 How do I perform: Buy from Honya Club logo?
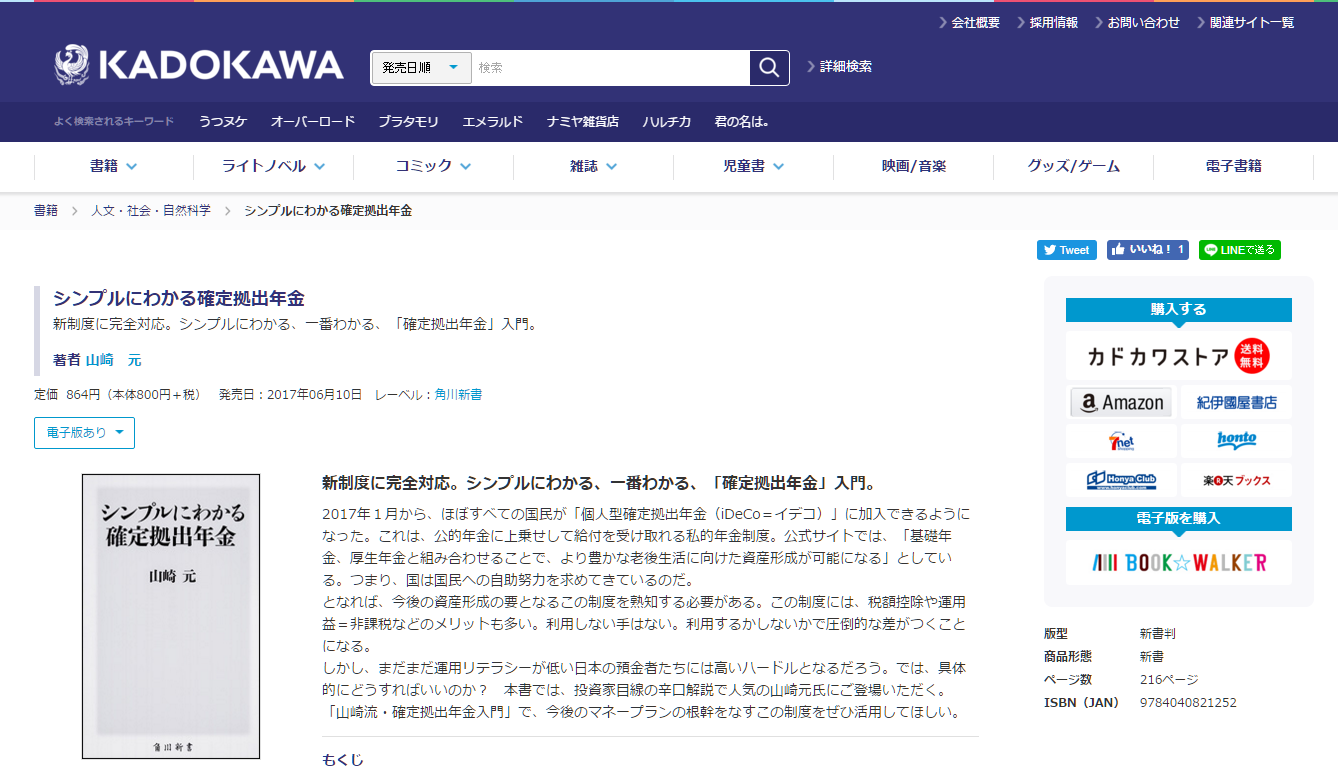1120,480
